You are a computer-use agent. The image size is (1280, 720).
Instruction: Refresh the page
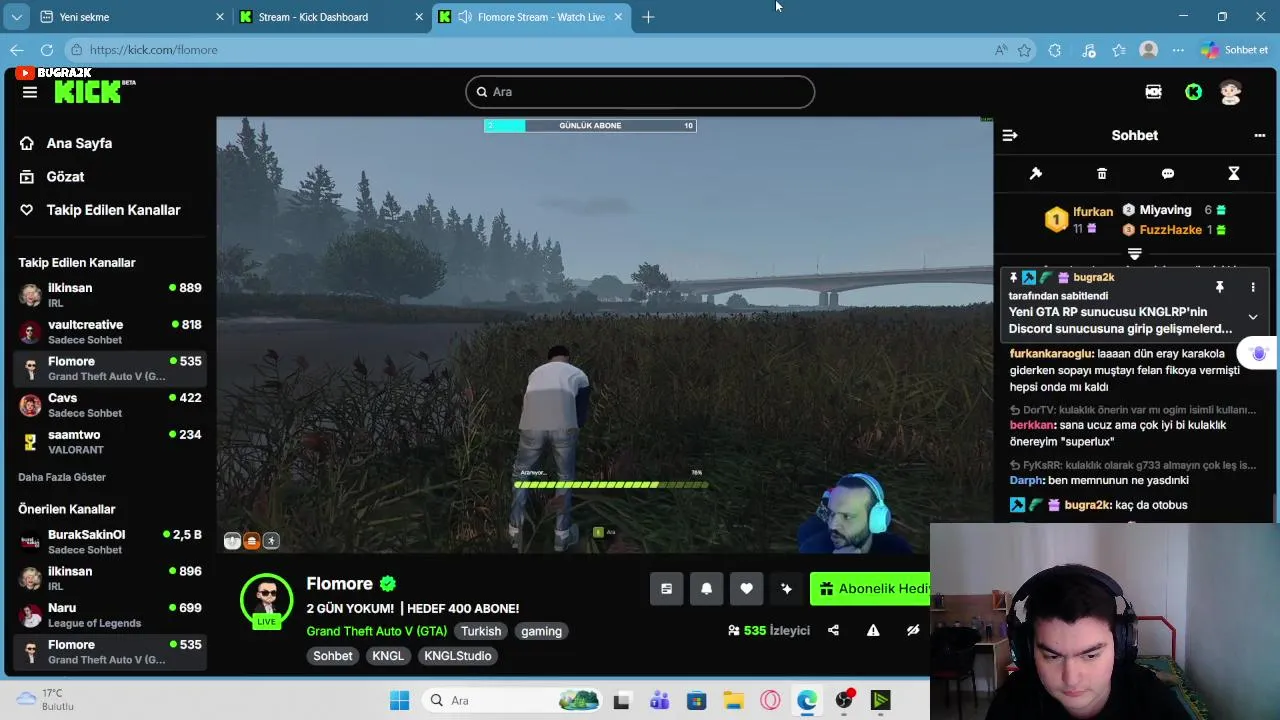47,50
